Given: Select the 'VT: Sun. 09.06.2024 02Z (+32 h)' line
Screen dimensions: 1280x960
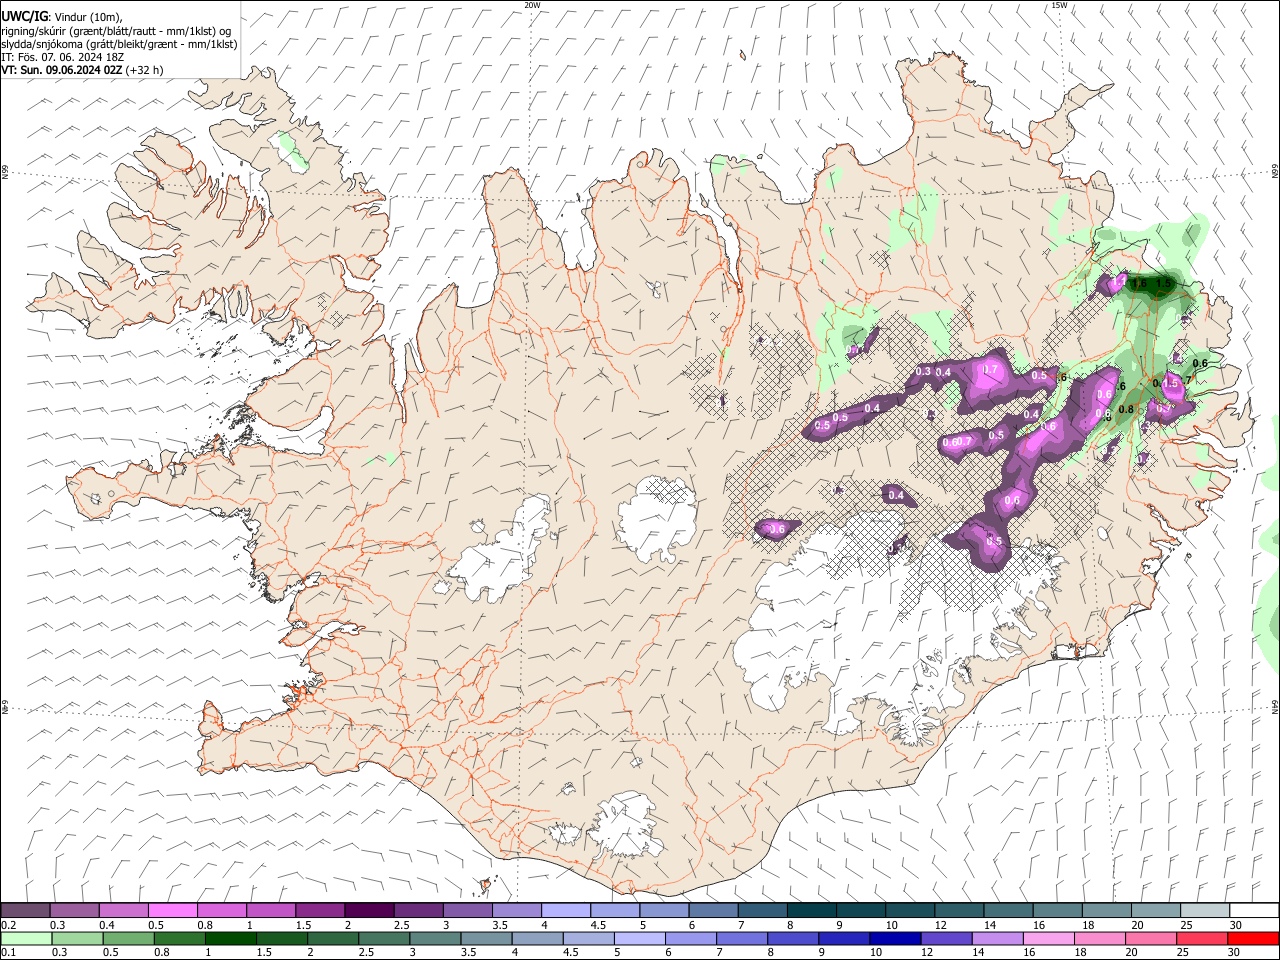Looking at the screenshot, I should pyautogui.click(x=82, y=70).
